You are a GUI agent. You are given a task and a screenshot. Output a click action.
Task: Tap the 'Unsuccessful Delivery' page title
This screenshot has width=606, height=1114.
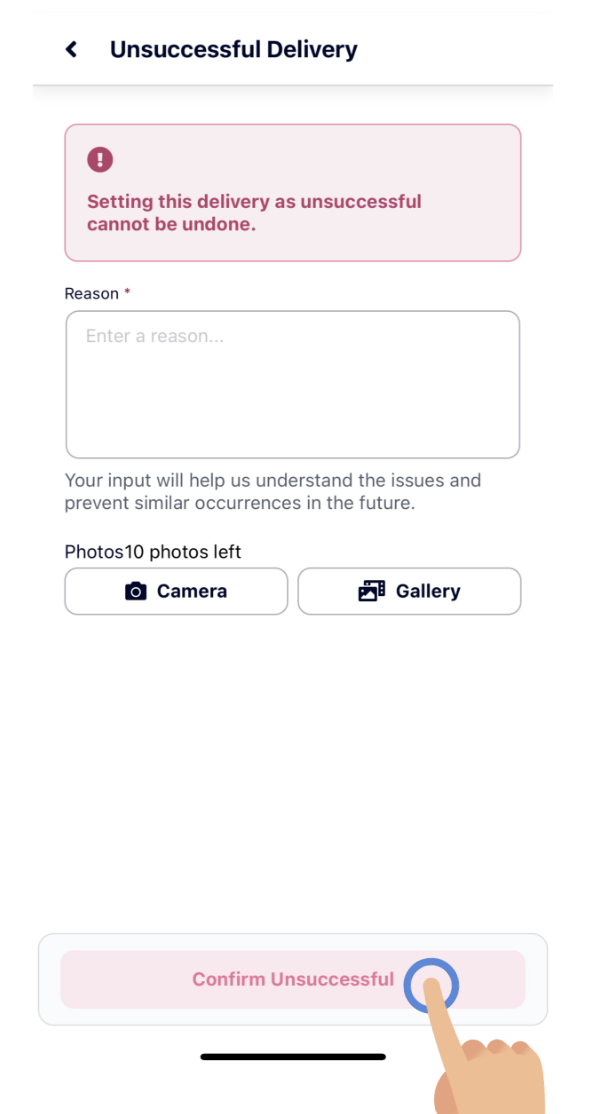pos(234,49)
